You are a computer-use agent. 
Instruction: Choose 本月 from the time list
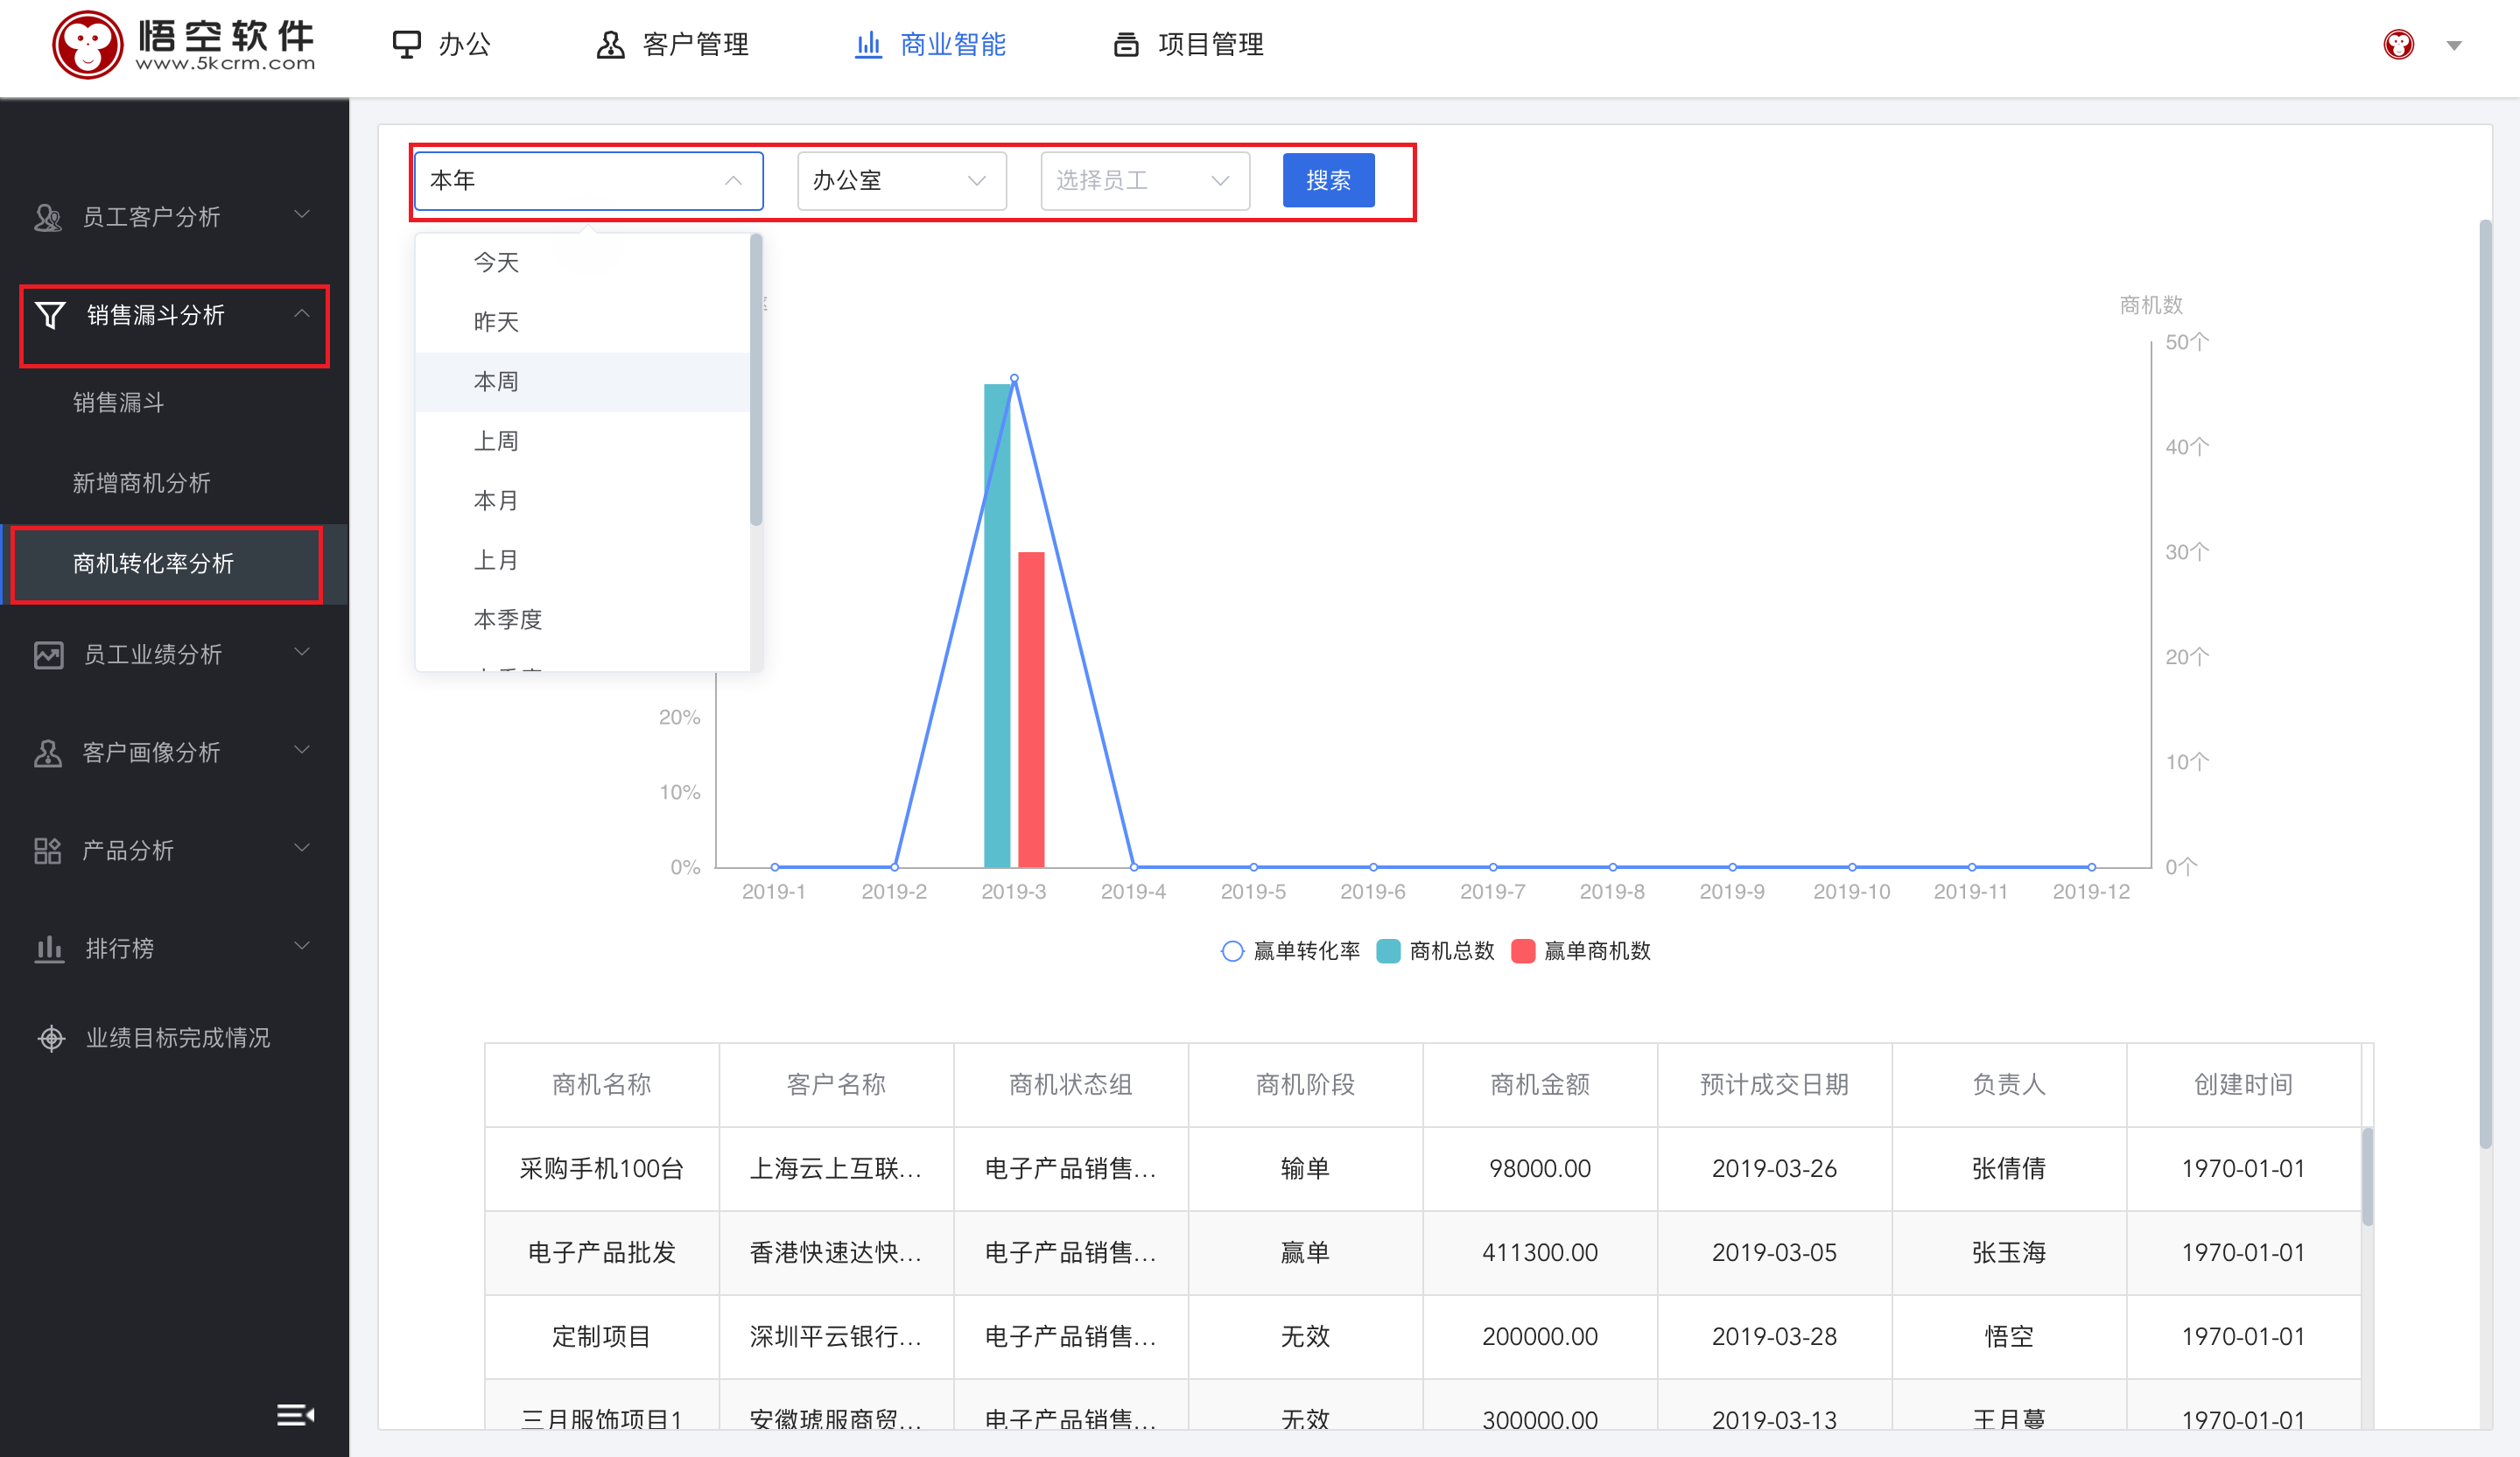click(x=582, y=501)
